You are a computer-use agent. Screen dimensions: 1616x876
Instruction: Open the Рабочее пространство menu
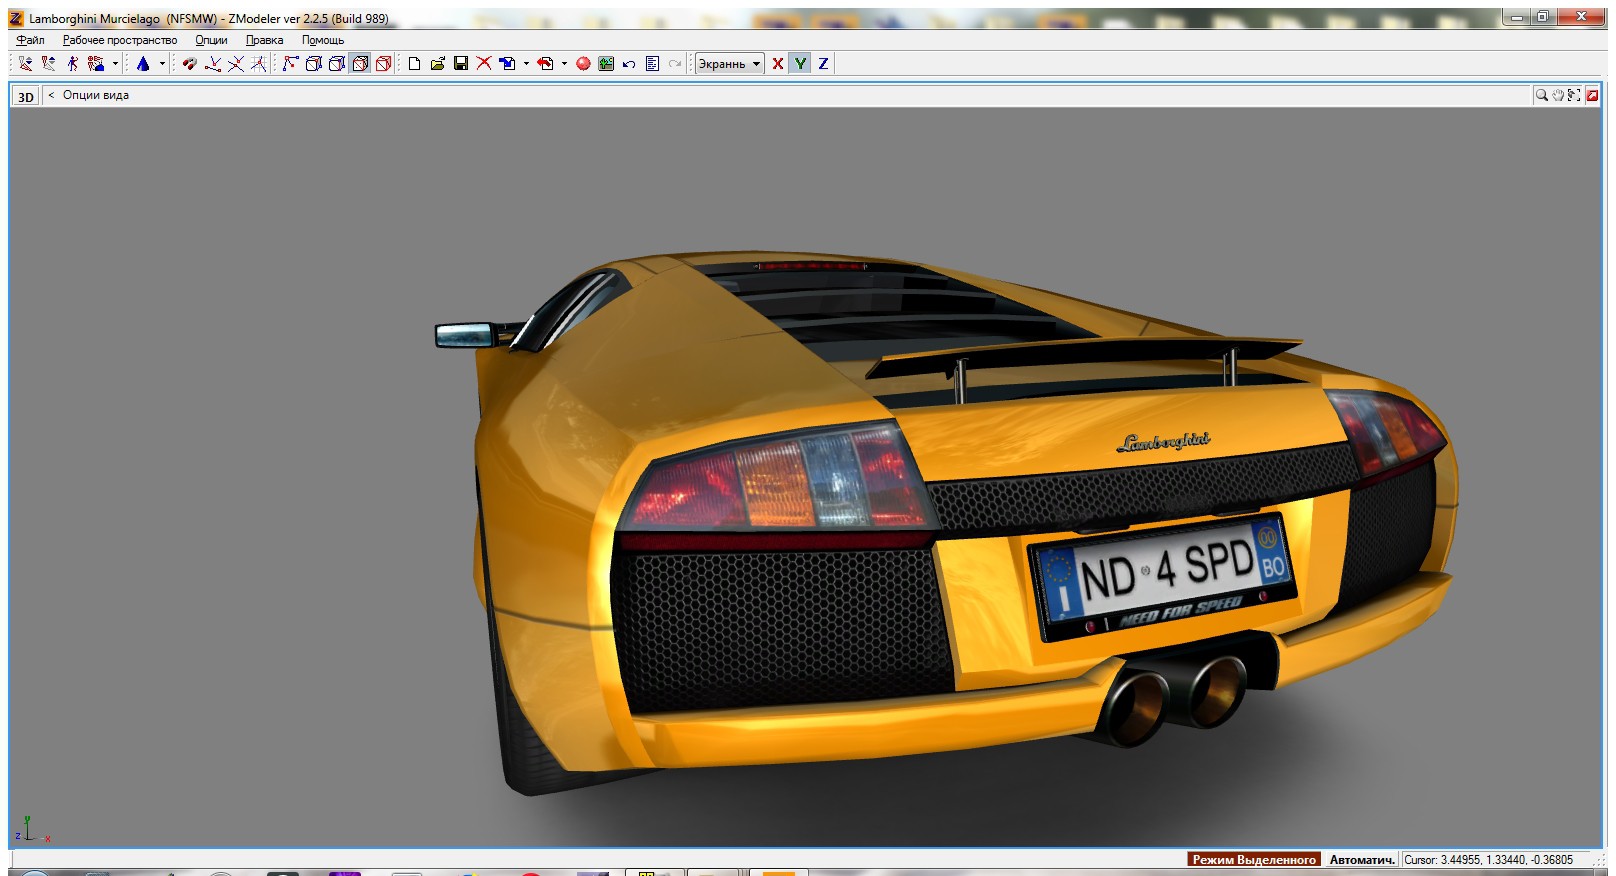[120, 40]
